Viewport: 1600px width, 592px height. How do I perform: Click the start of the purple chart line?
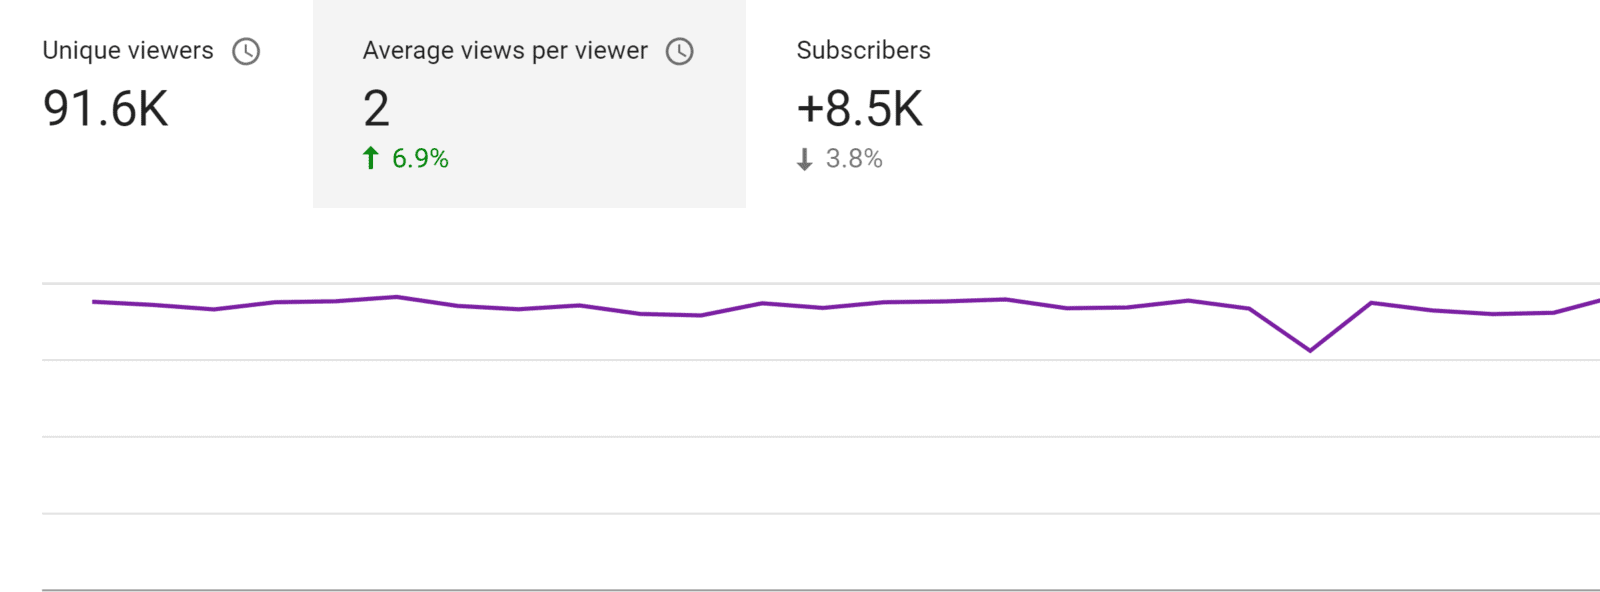point(95,301)
